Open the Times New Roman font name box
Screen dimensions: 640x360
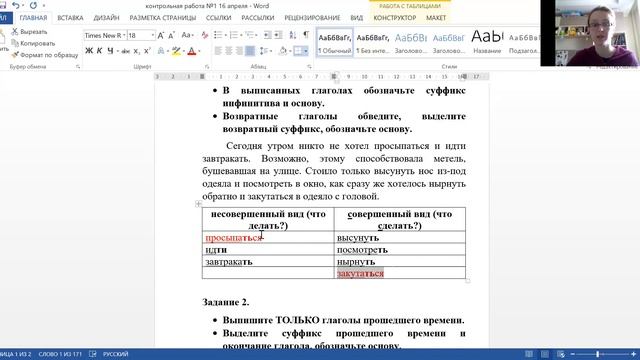pyautogui.click(x=104, y=36)
